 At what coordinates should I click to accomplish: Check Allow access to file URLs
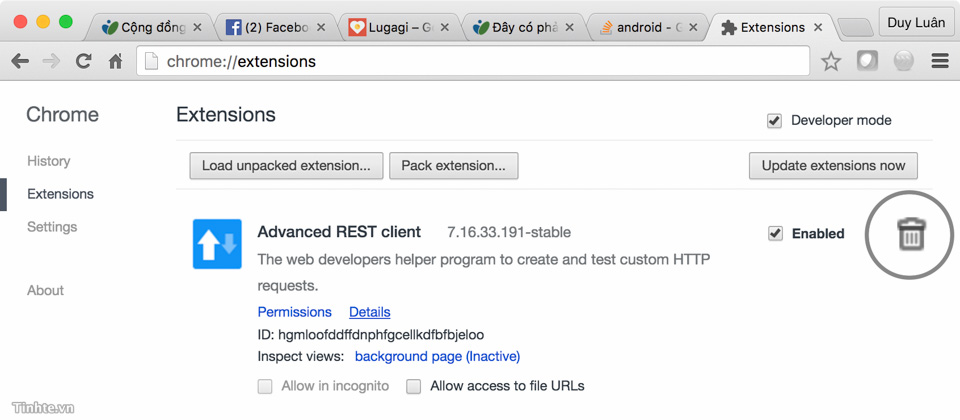[414, 386]
